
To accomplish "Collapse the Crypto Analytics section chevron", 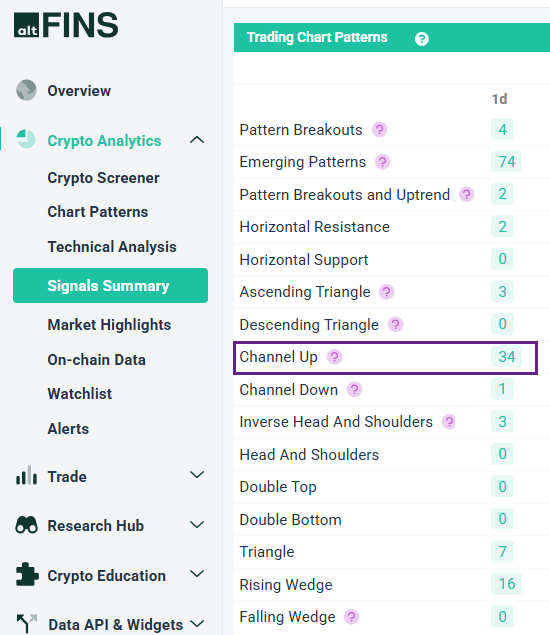I will (197, 140).
